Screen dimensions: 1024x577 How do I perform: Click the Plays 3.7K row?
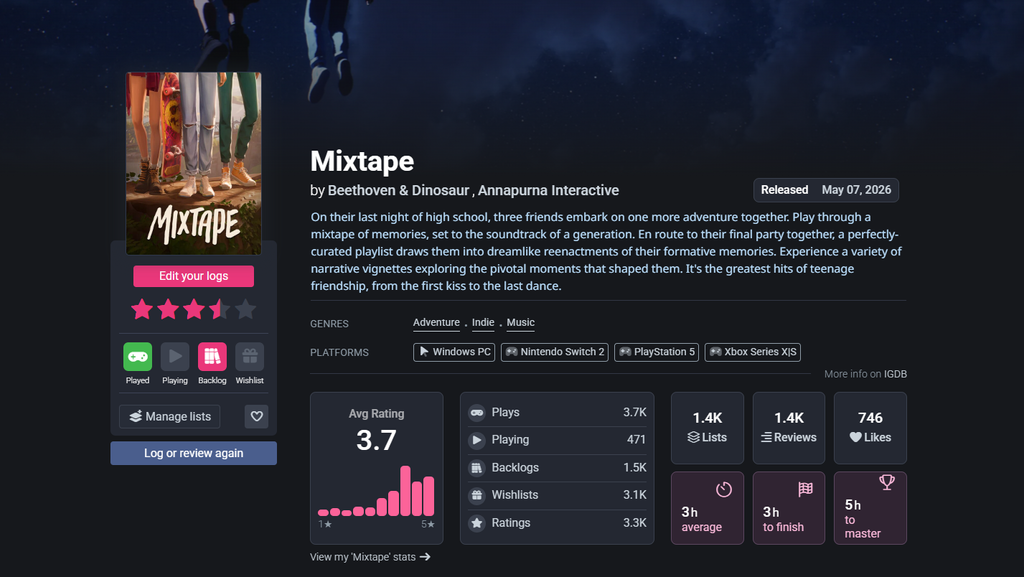[557, 413]
